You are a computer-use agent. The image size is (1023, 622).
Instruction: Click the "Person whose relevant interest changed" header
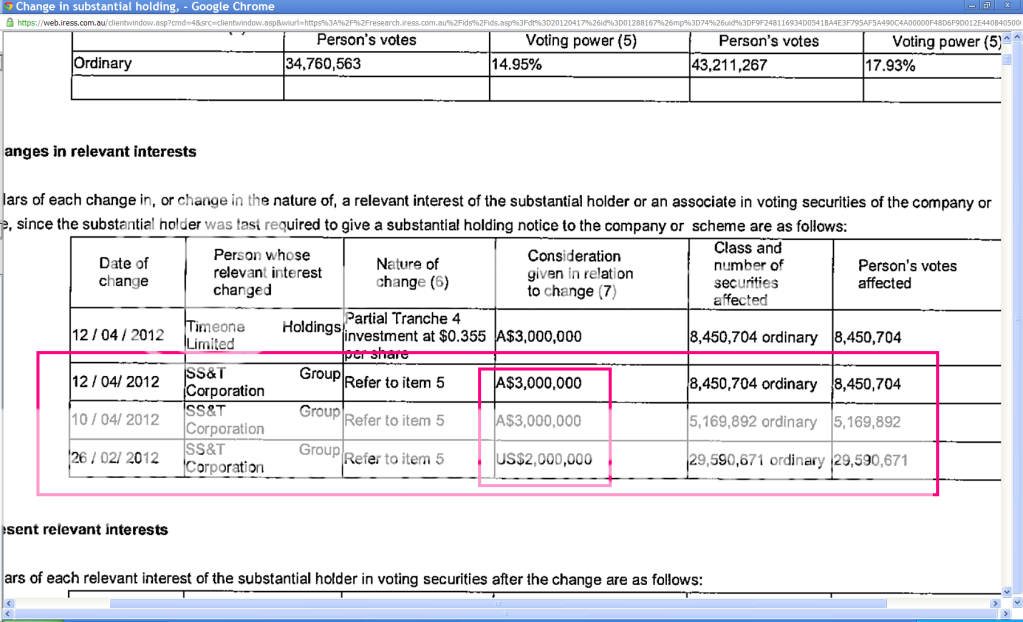point(267,272)
